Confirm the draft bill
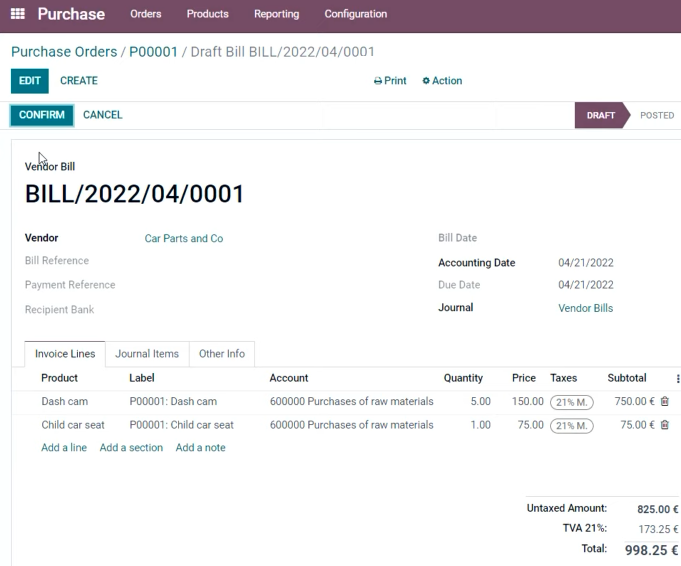Screen dimensions: 681x566 pyautogui.click(x=42, y=115)
